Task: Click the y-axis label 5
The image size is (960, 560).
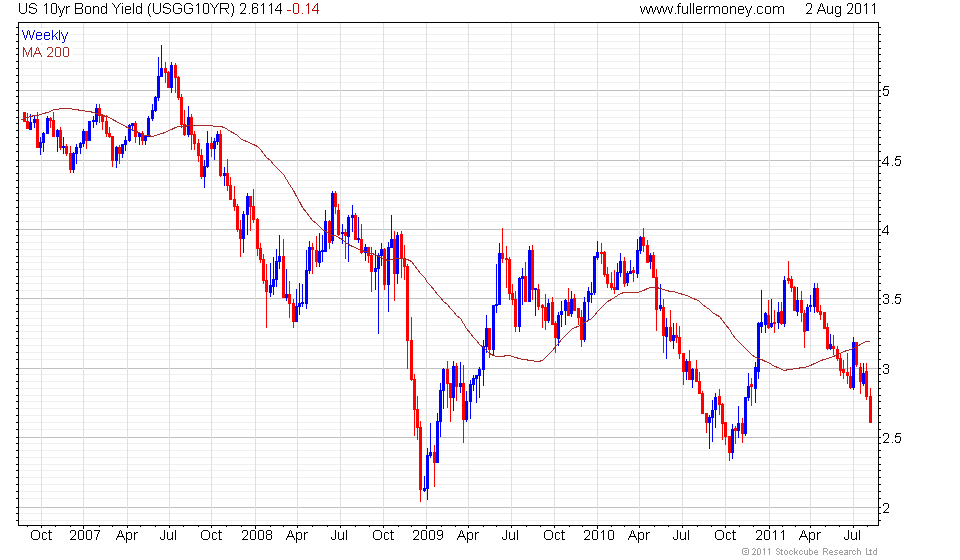Action: pyautogui.click(x=886, y=92)
